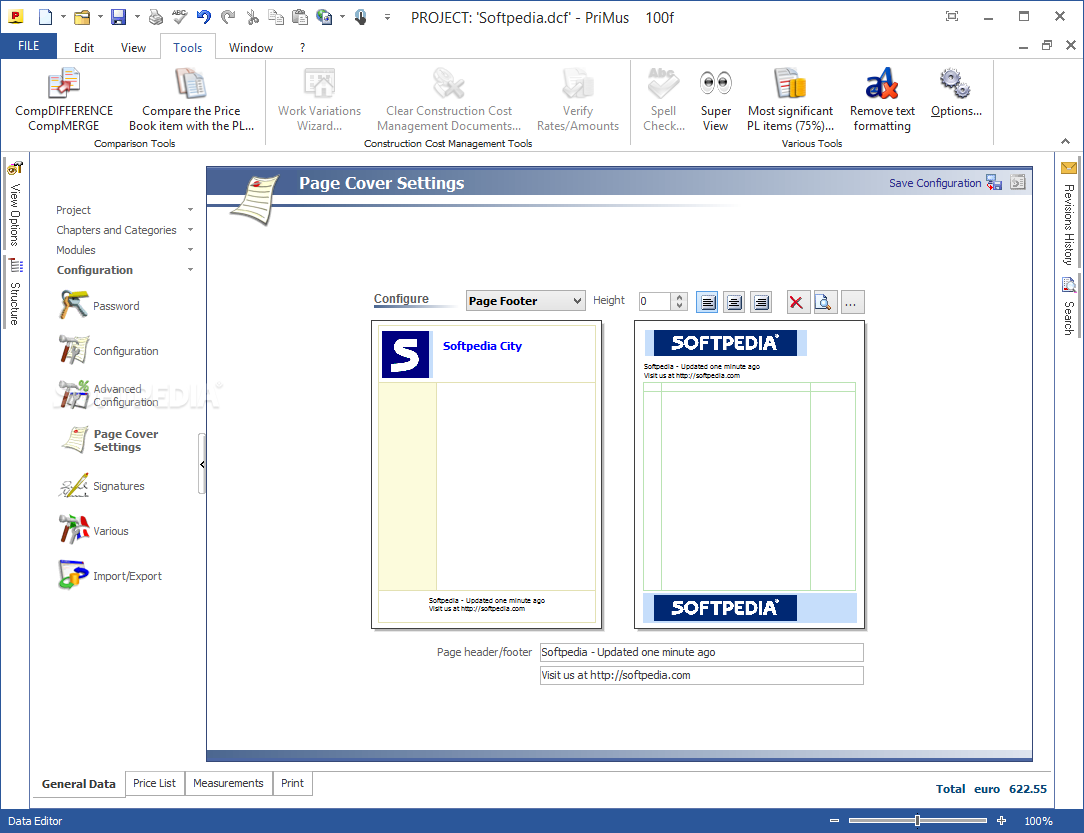
Task: Click the touch mode hand icon
Action: [360, 17]
